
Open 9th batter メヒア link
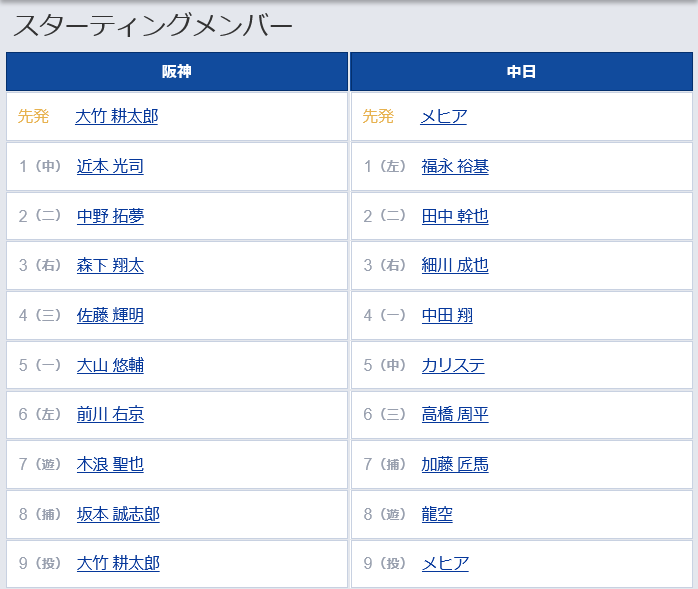pos(445,563)
